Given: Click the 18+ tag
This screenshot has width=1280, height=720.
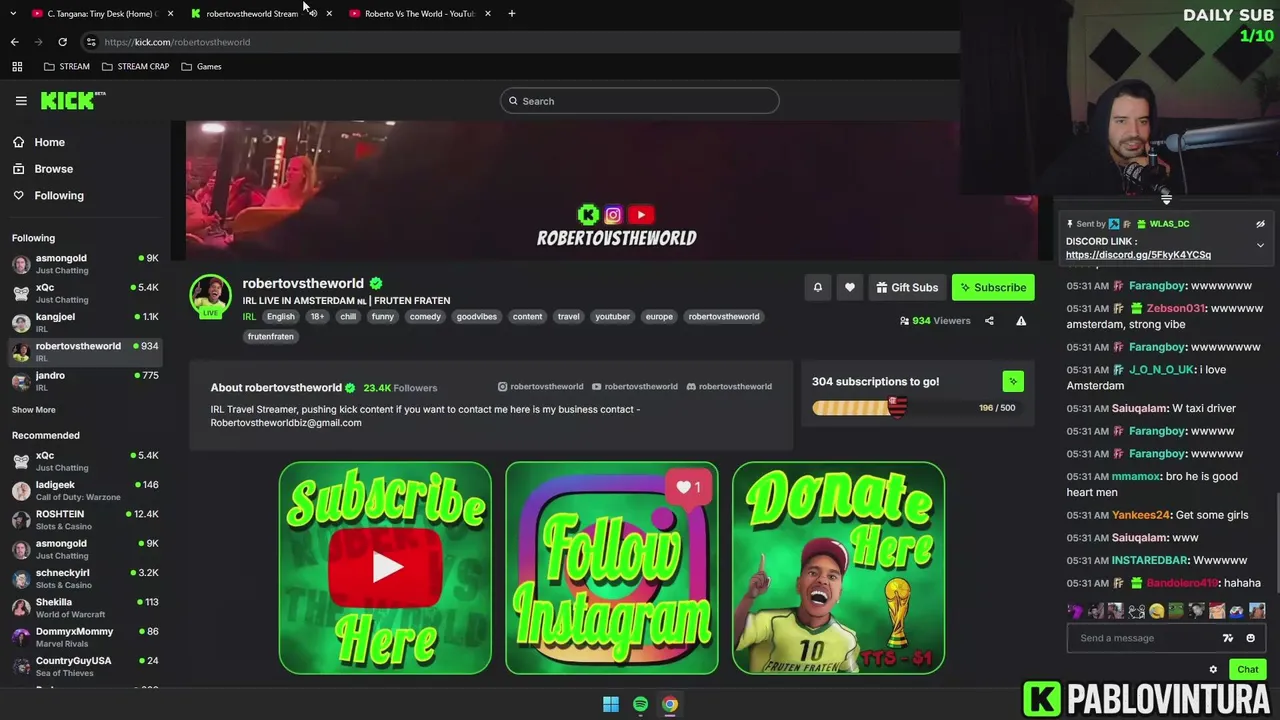Looking at the screenshot, I should point(317,317).
